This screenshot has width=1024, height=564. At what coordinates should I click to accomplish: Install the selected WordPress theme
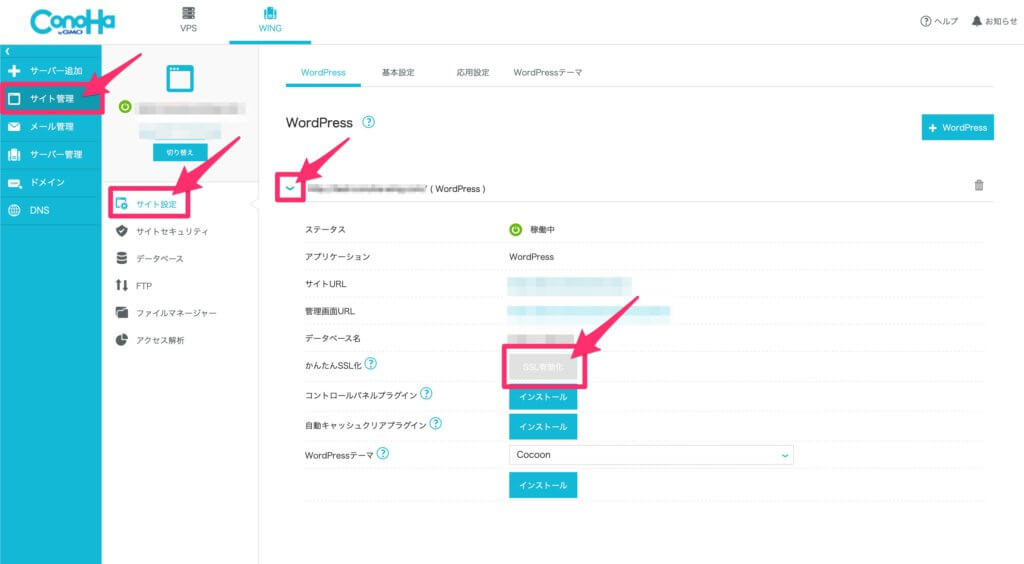(543, 485)
